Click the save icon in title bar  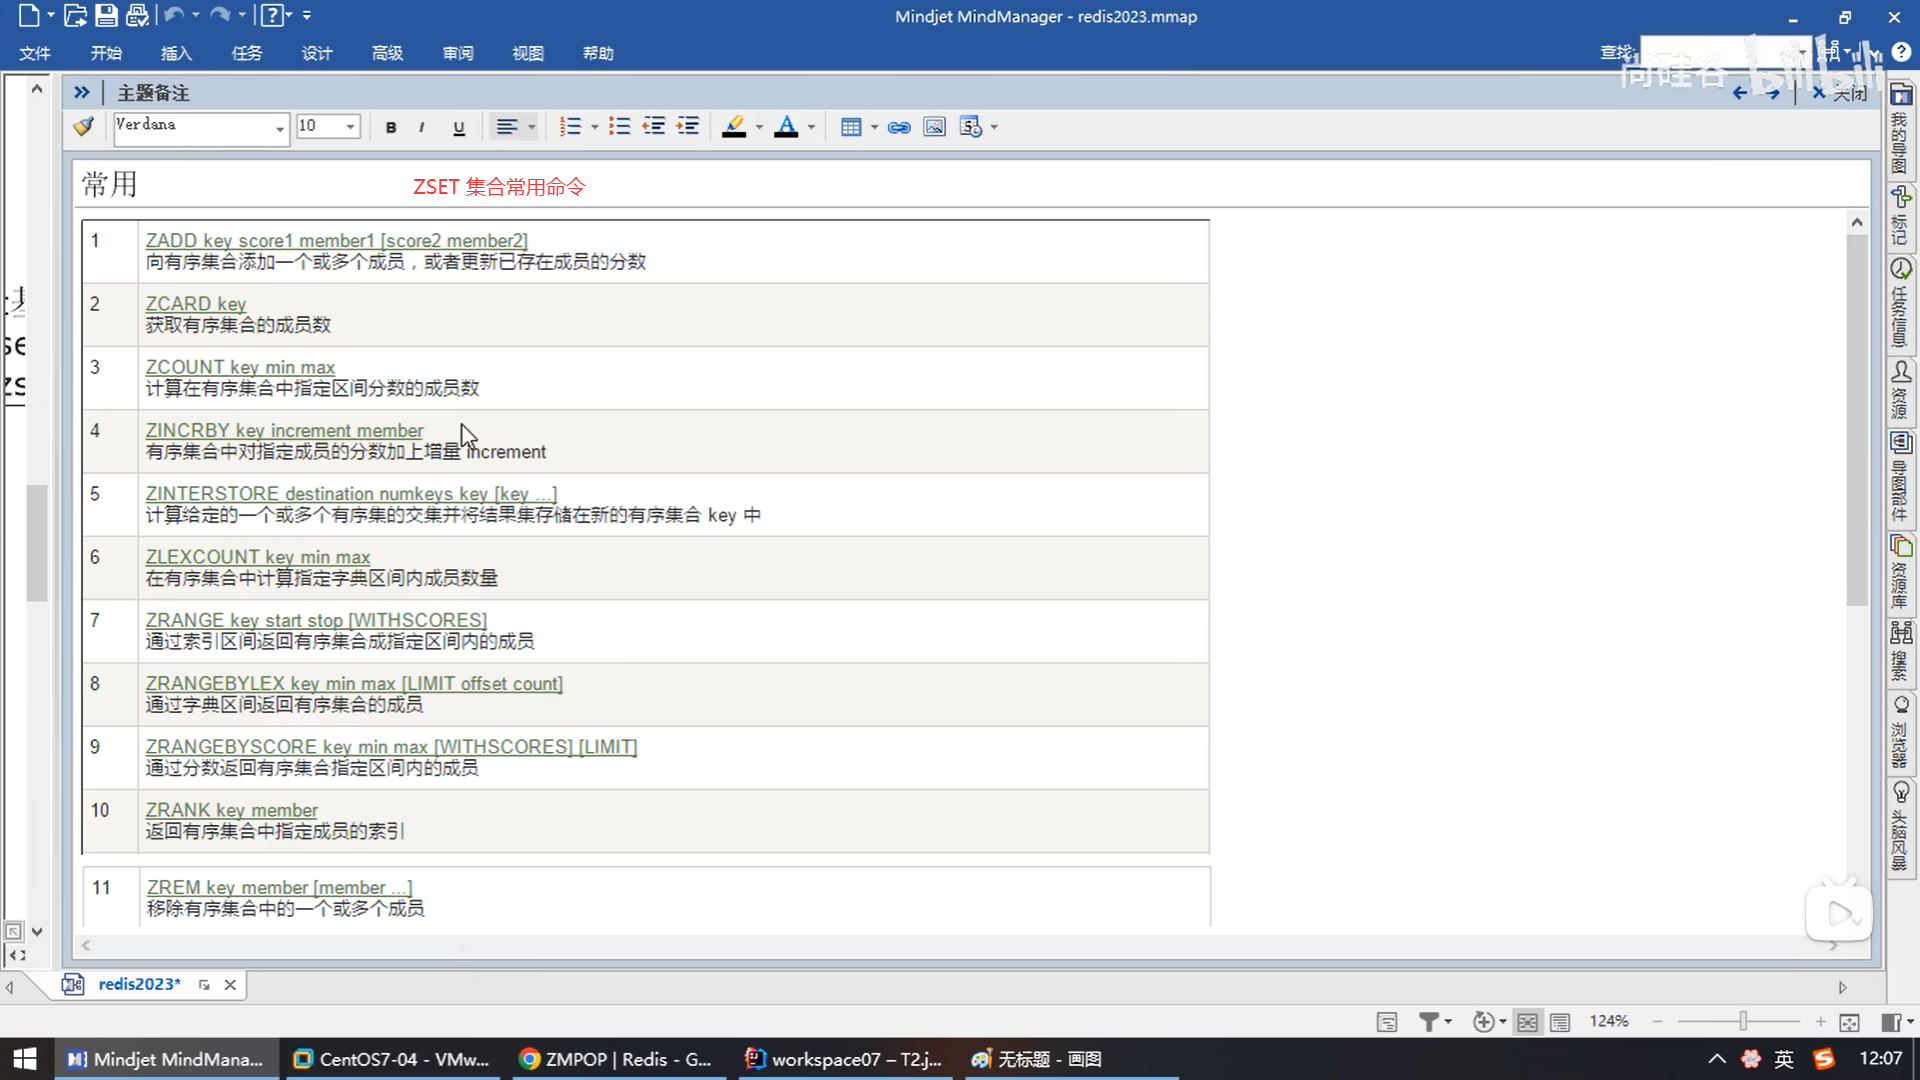point(106,16)
